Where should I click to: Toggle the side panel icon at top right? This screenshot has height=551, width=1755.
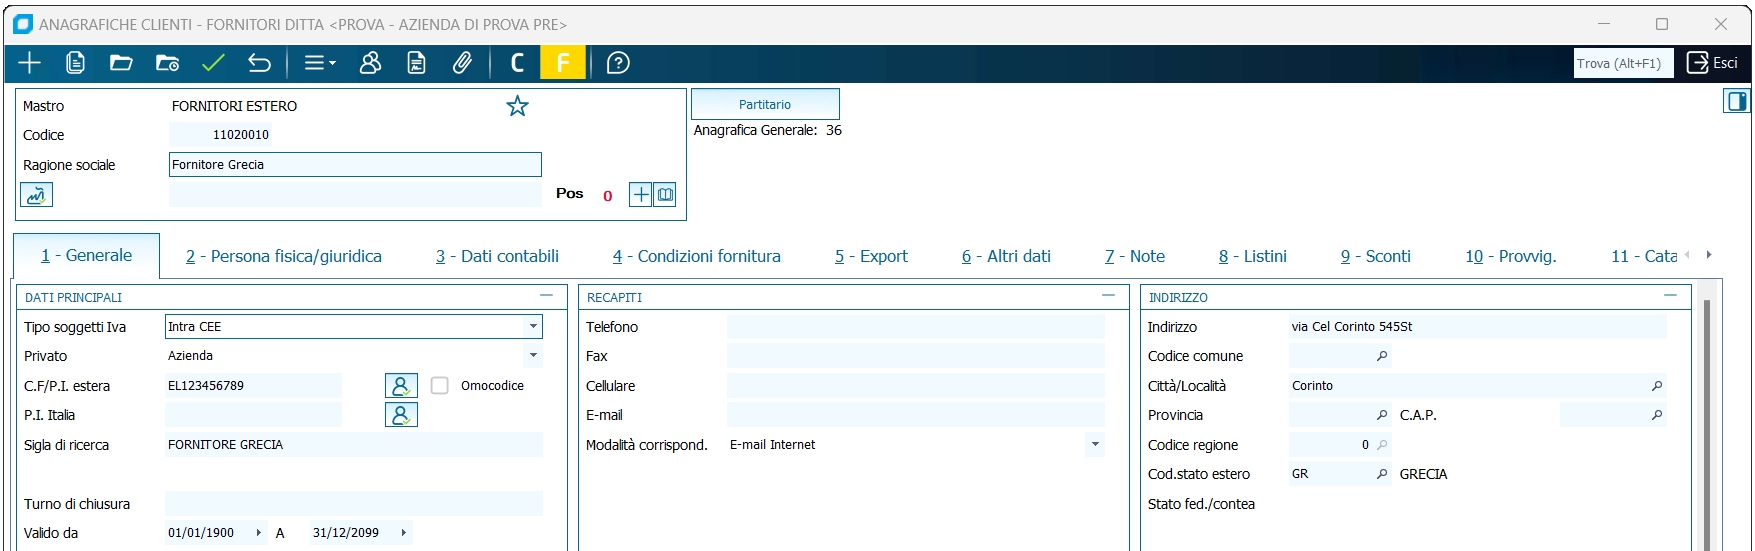[1736, 101]
